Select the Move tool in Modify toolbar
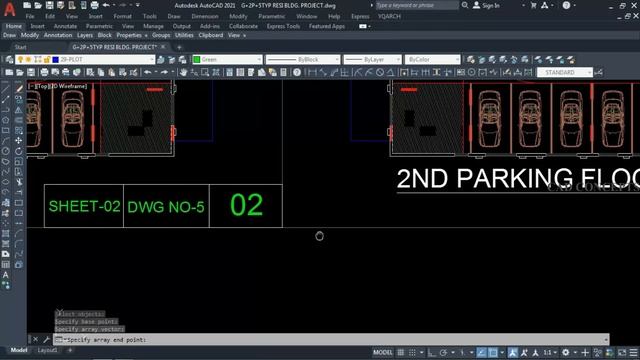The image size is (640, 360). coord(19,141)
